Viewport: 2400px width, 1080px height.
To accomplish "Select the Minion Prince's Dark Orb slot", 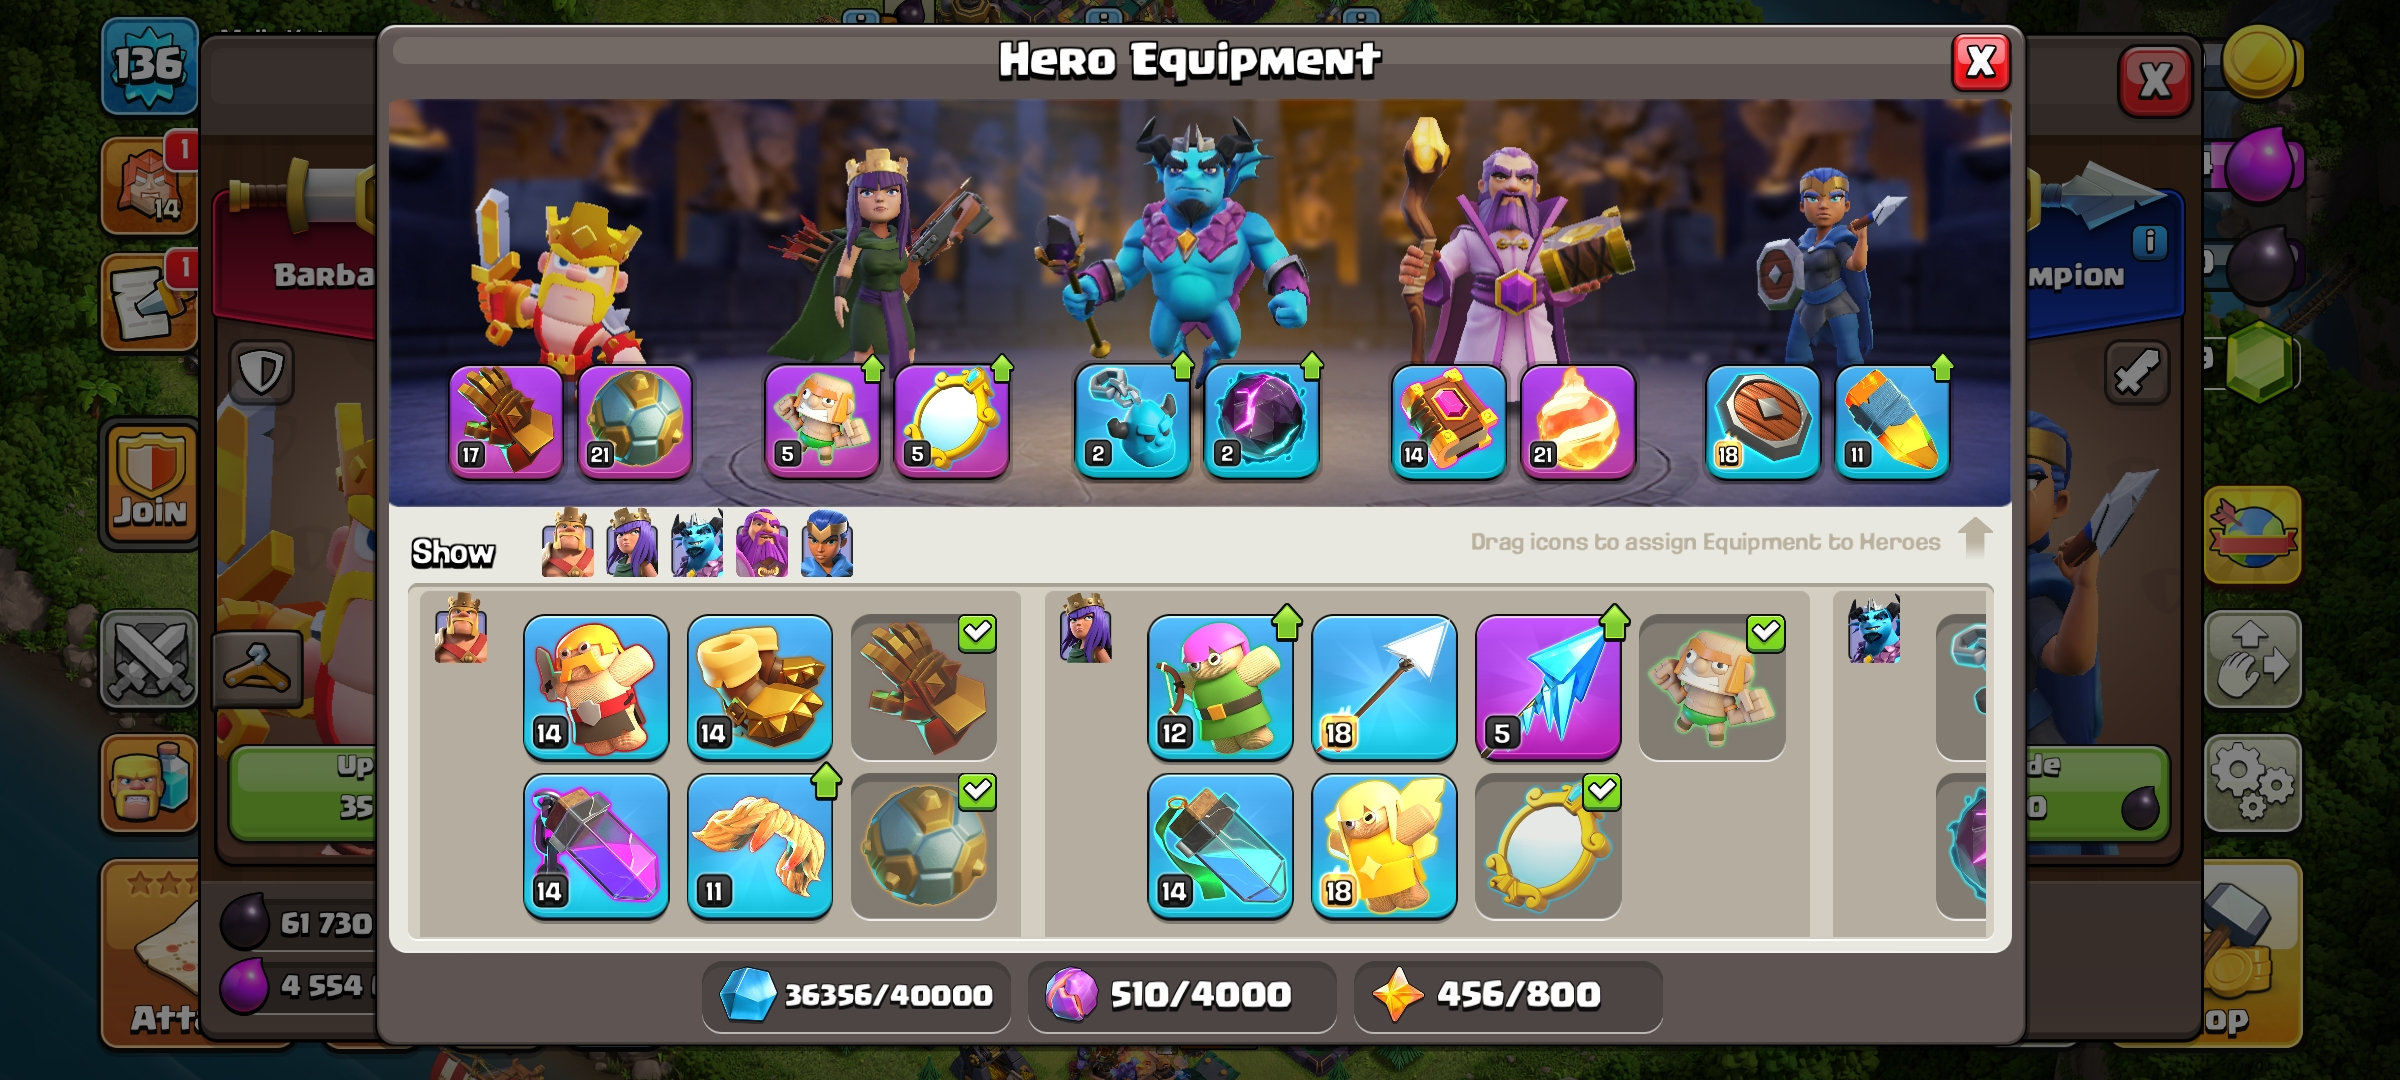I will [x=1262, y=421].
